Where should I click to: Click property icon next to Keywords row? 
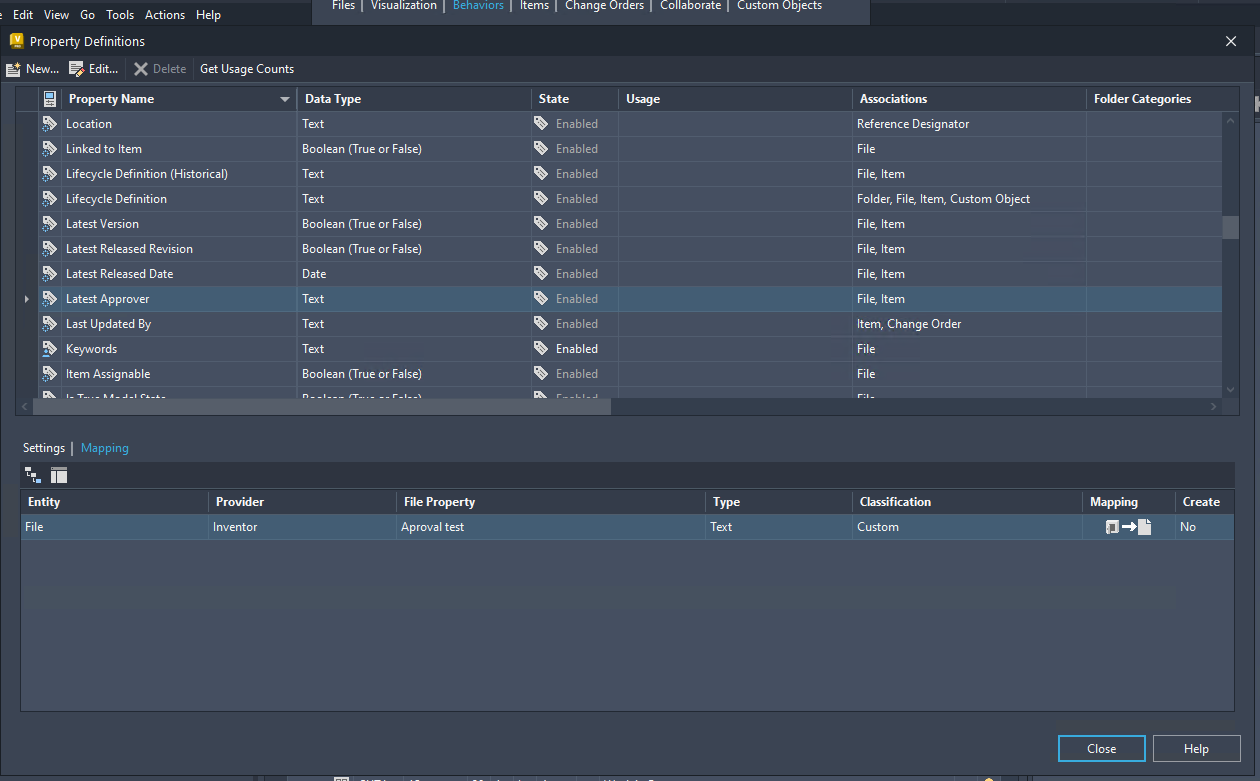(x=49, y=349)
